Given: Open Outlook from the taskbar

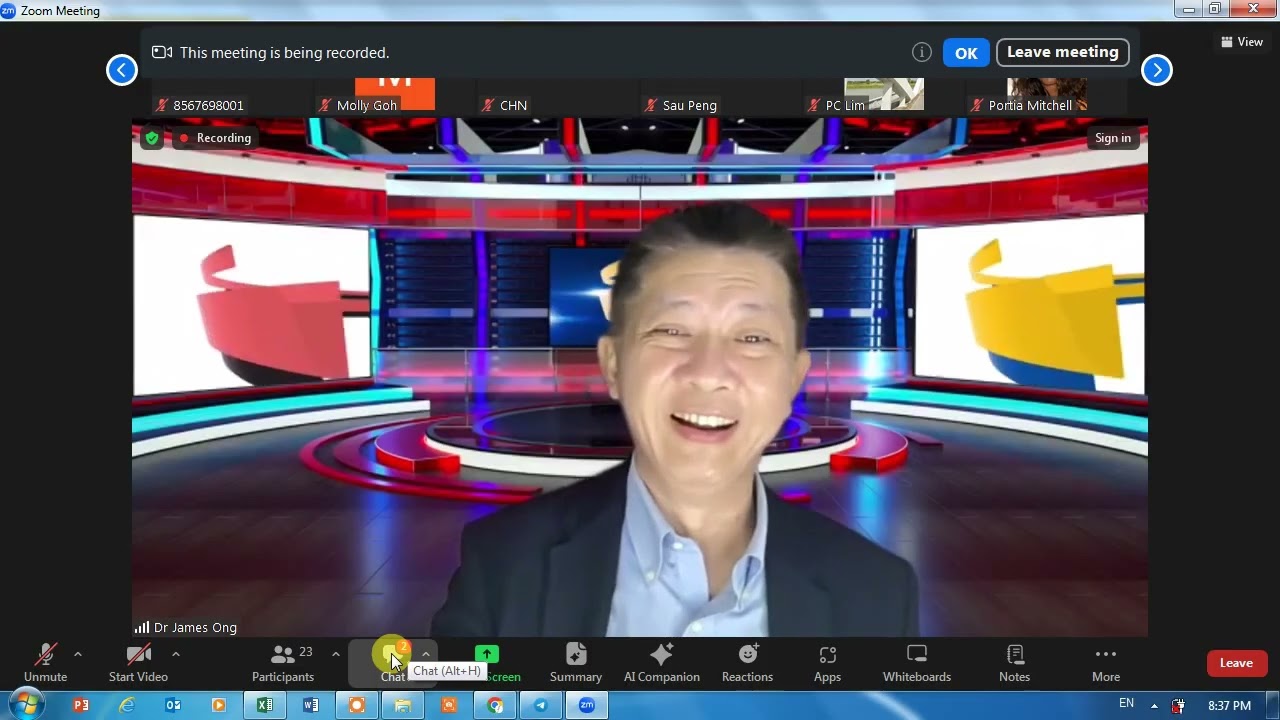Looking at the screenshot, I should coord(173,705).
